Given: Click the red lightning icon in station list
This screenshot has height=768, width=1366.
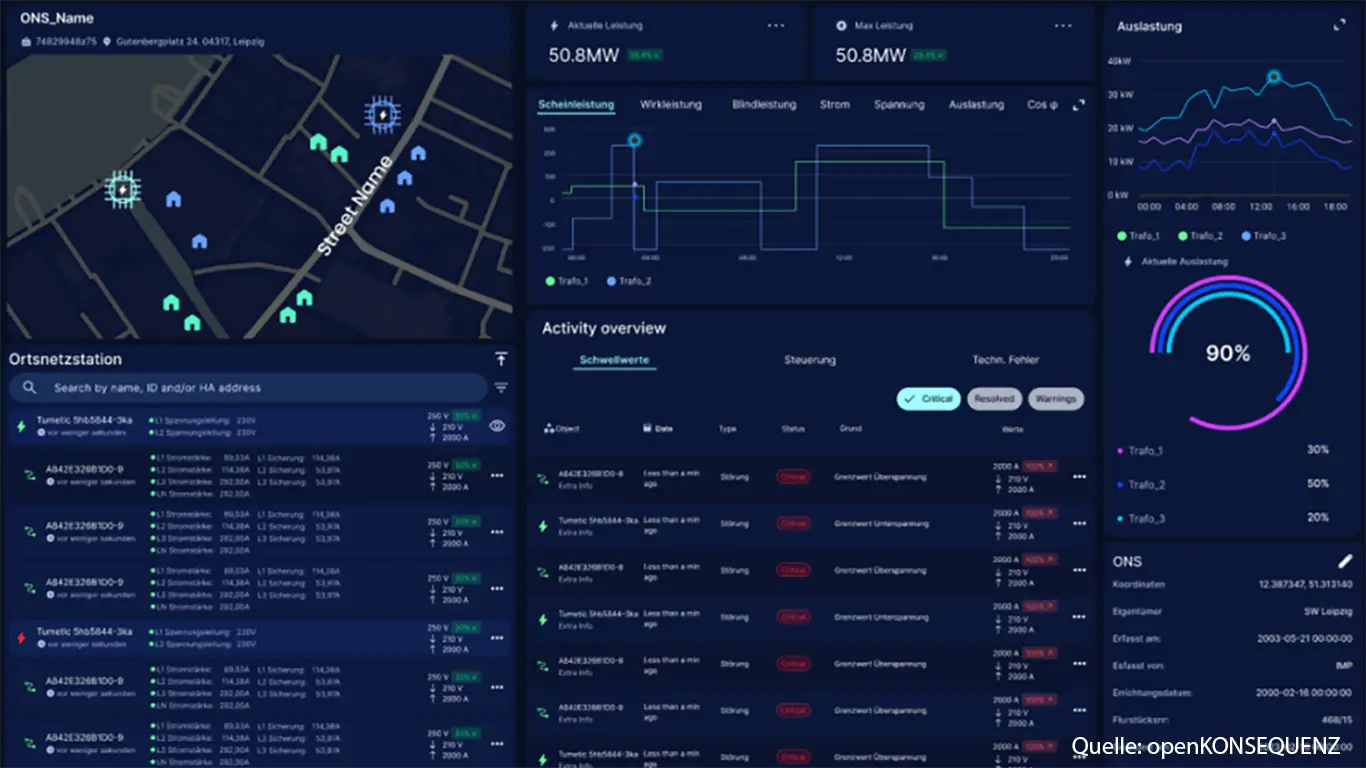Looking at the screenshot, I should coord(22,637).
